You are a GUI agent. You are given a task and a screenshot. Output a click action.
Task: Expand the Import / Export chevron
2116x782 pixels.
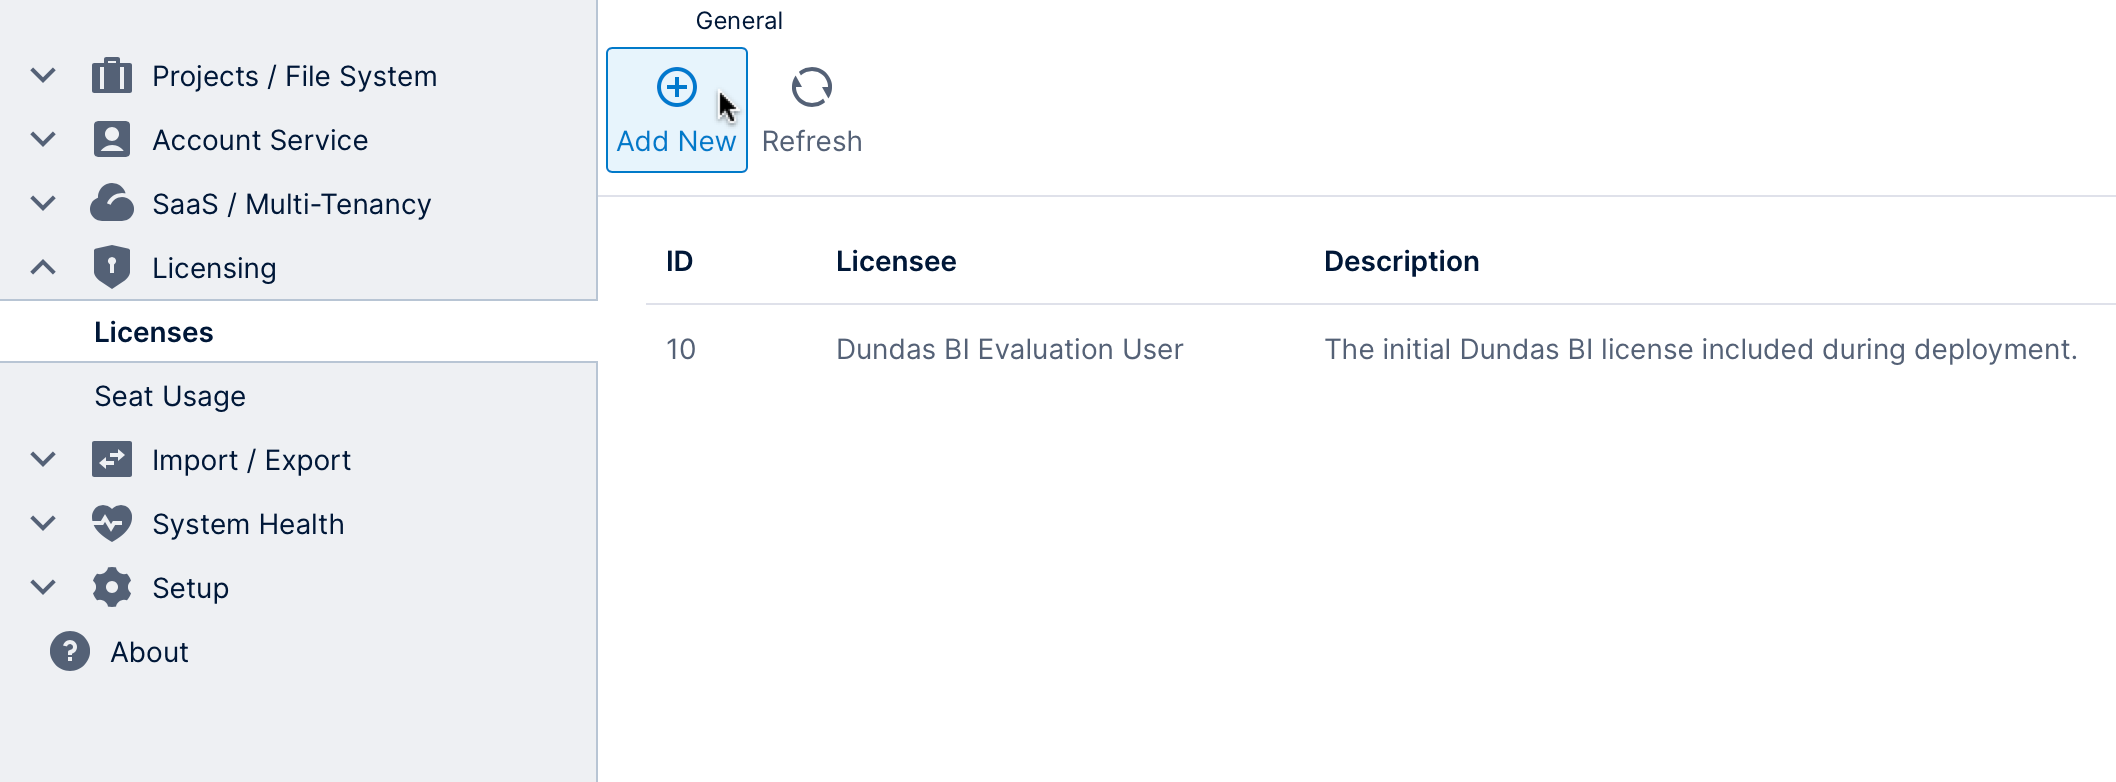coord(43,459)
